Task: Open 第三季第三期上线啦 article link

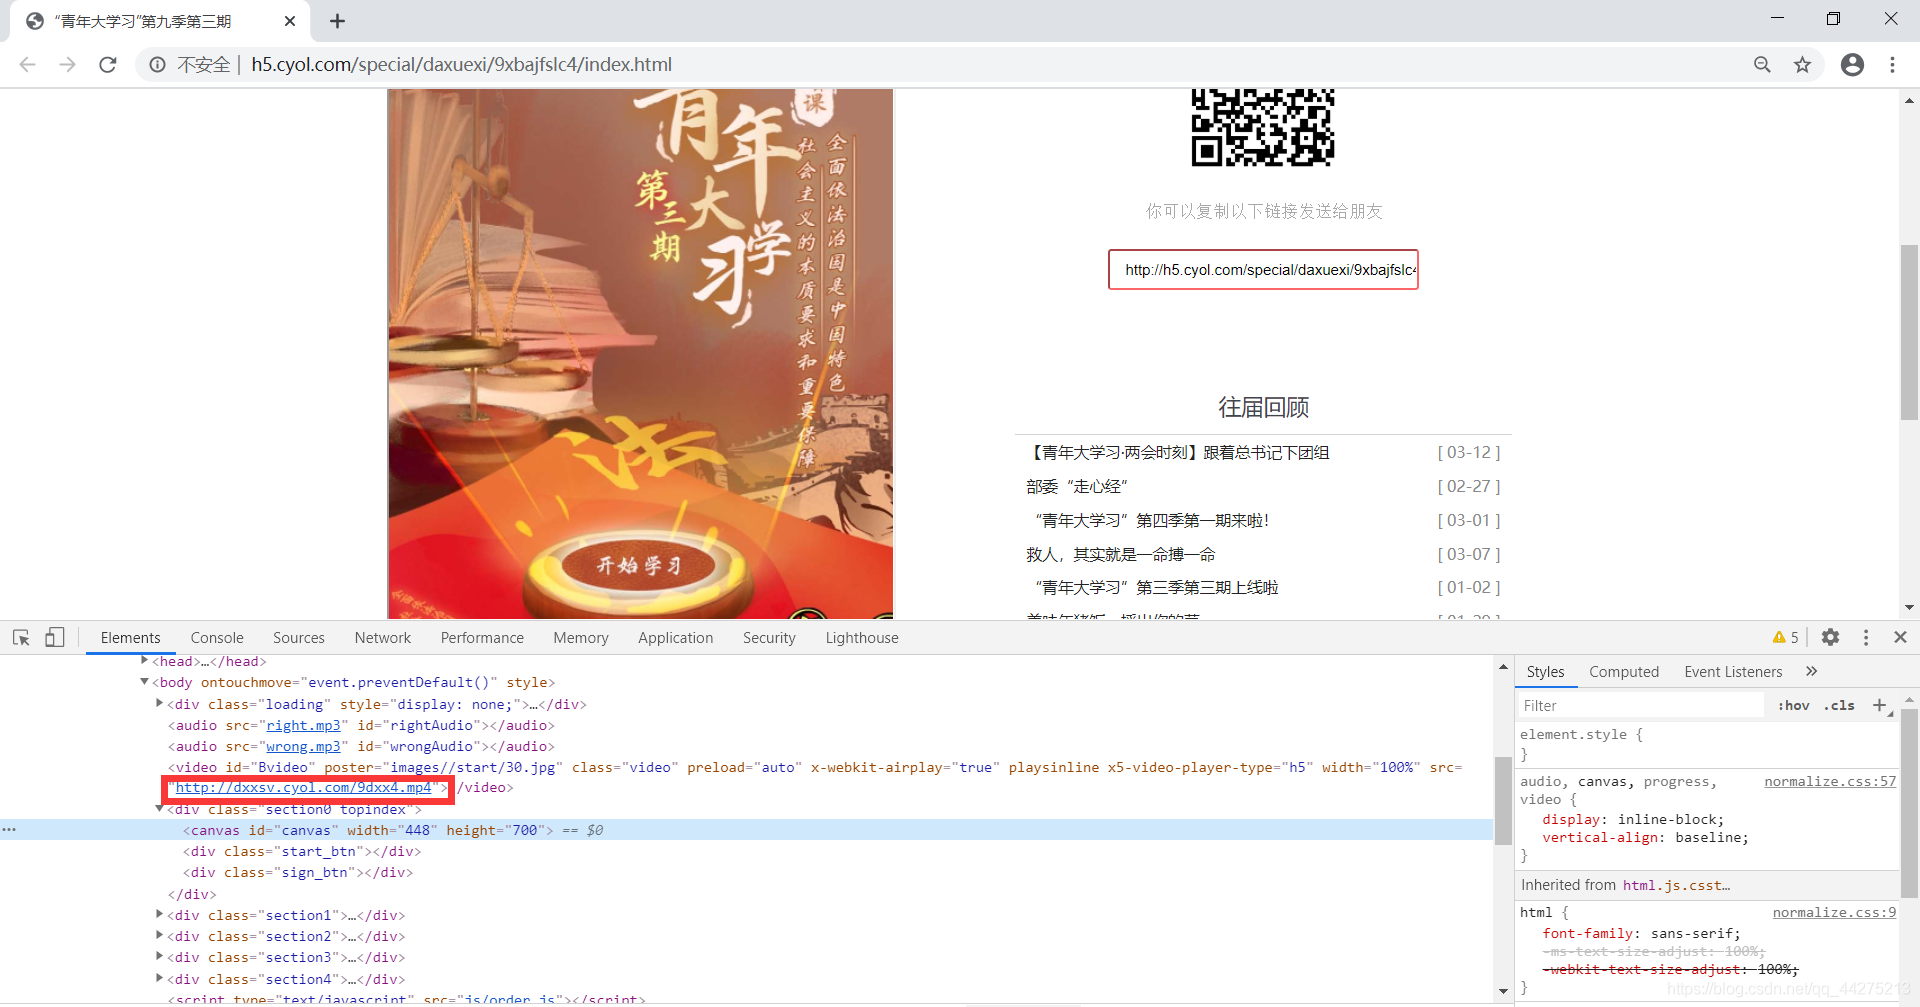Action: point(1156,588)
